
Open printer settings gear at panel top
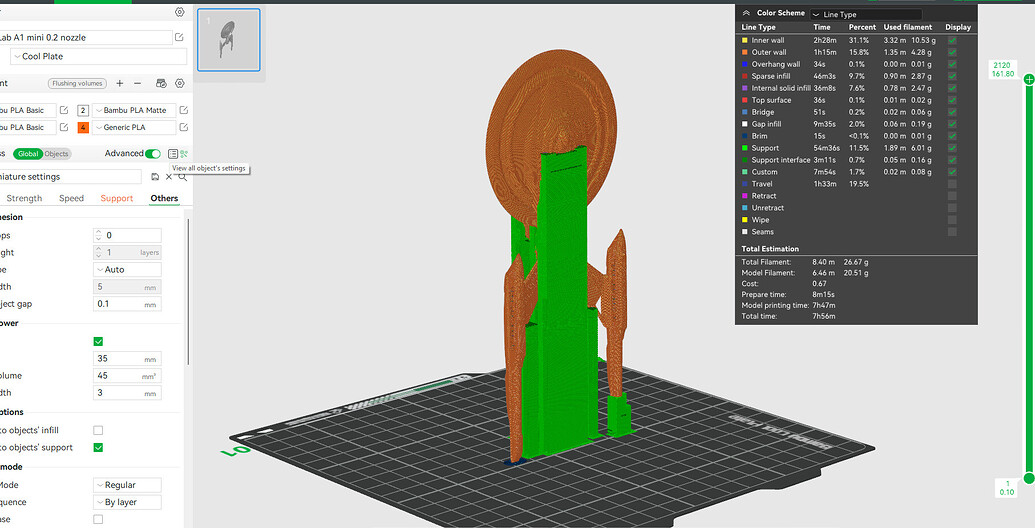(x=180, y=12)
